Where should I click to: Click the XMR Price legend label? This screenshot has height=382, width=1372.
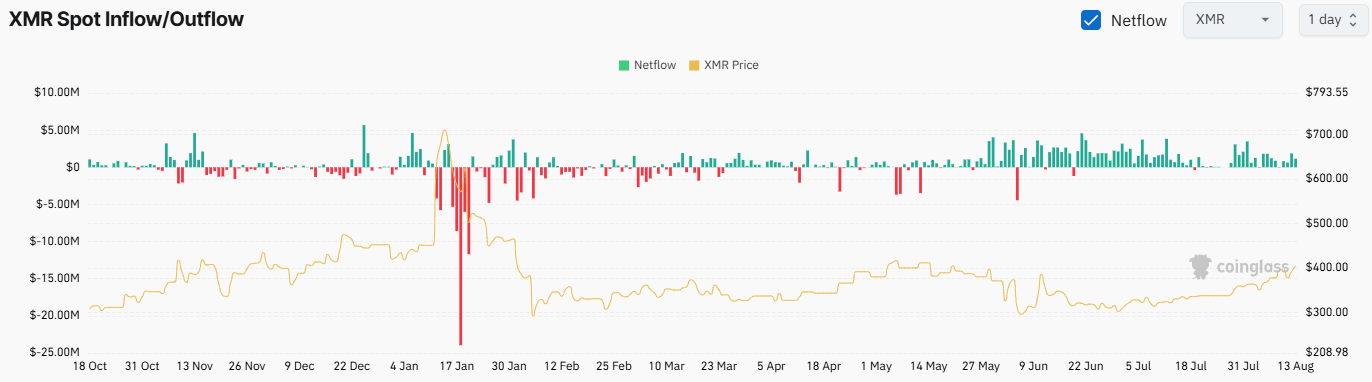coord(731,65)
